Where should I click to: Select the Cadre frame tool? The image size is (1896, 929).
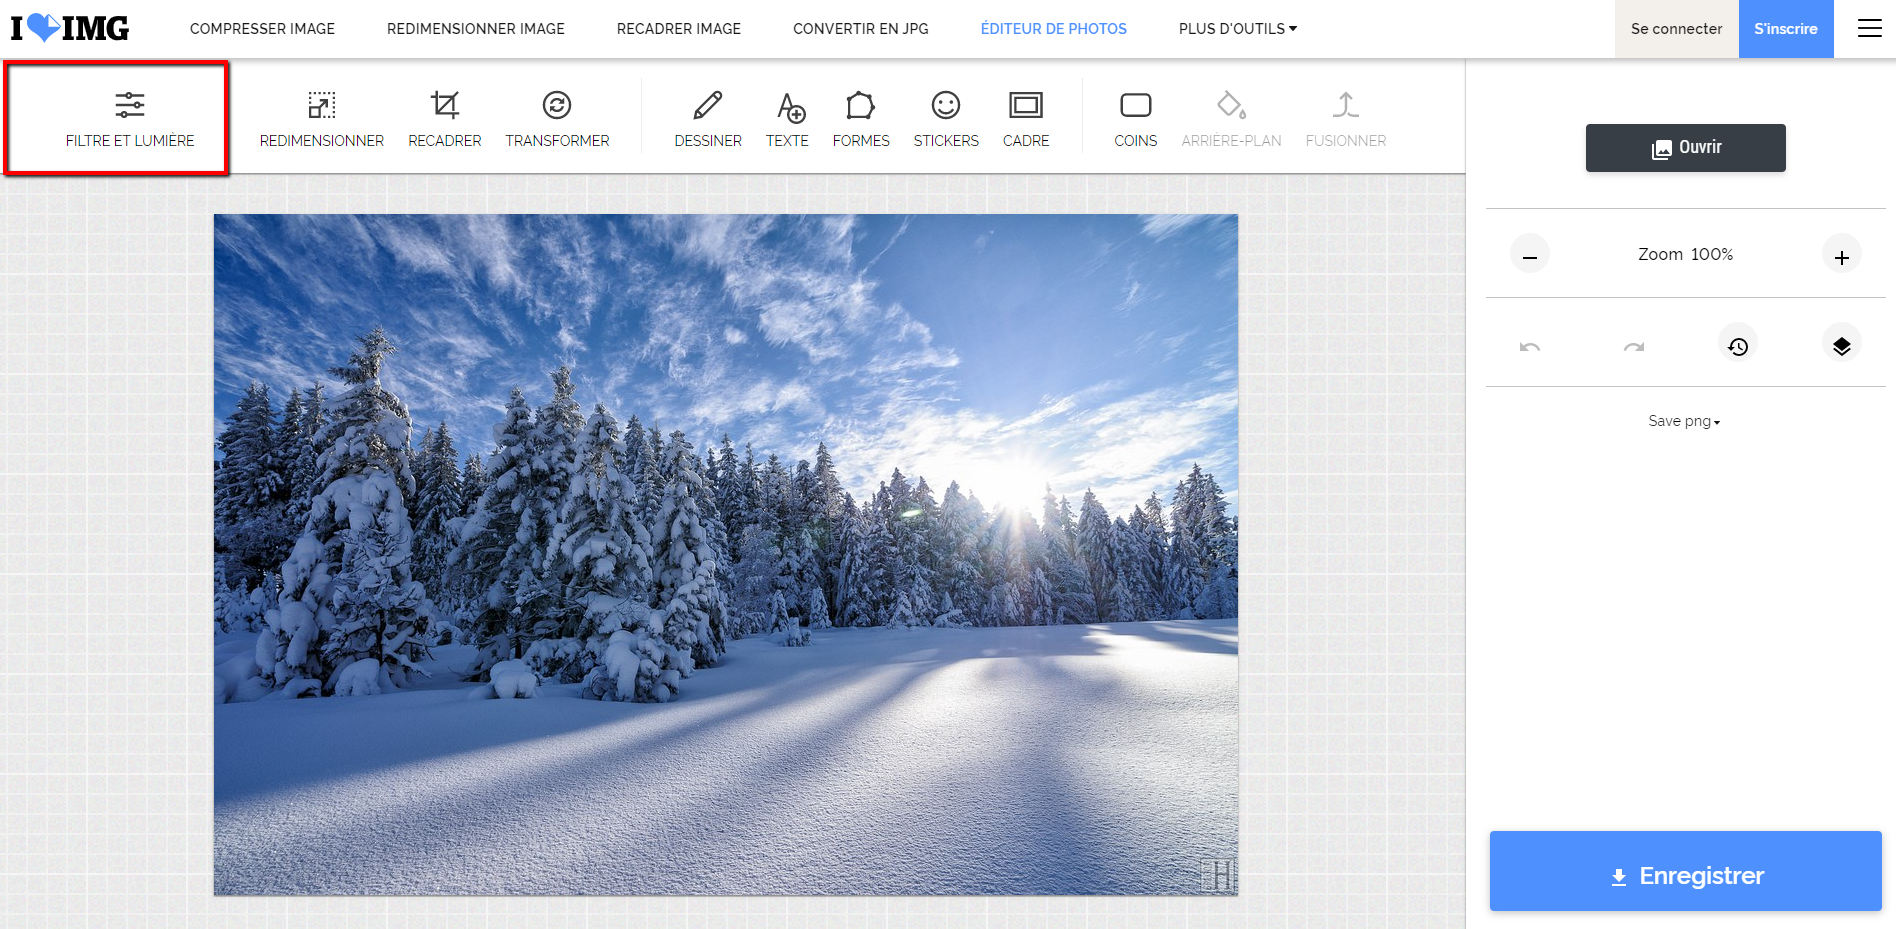tap(1025, 118)
